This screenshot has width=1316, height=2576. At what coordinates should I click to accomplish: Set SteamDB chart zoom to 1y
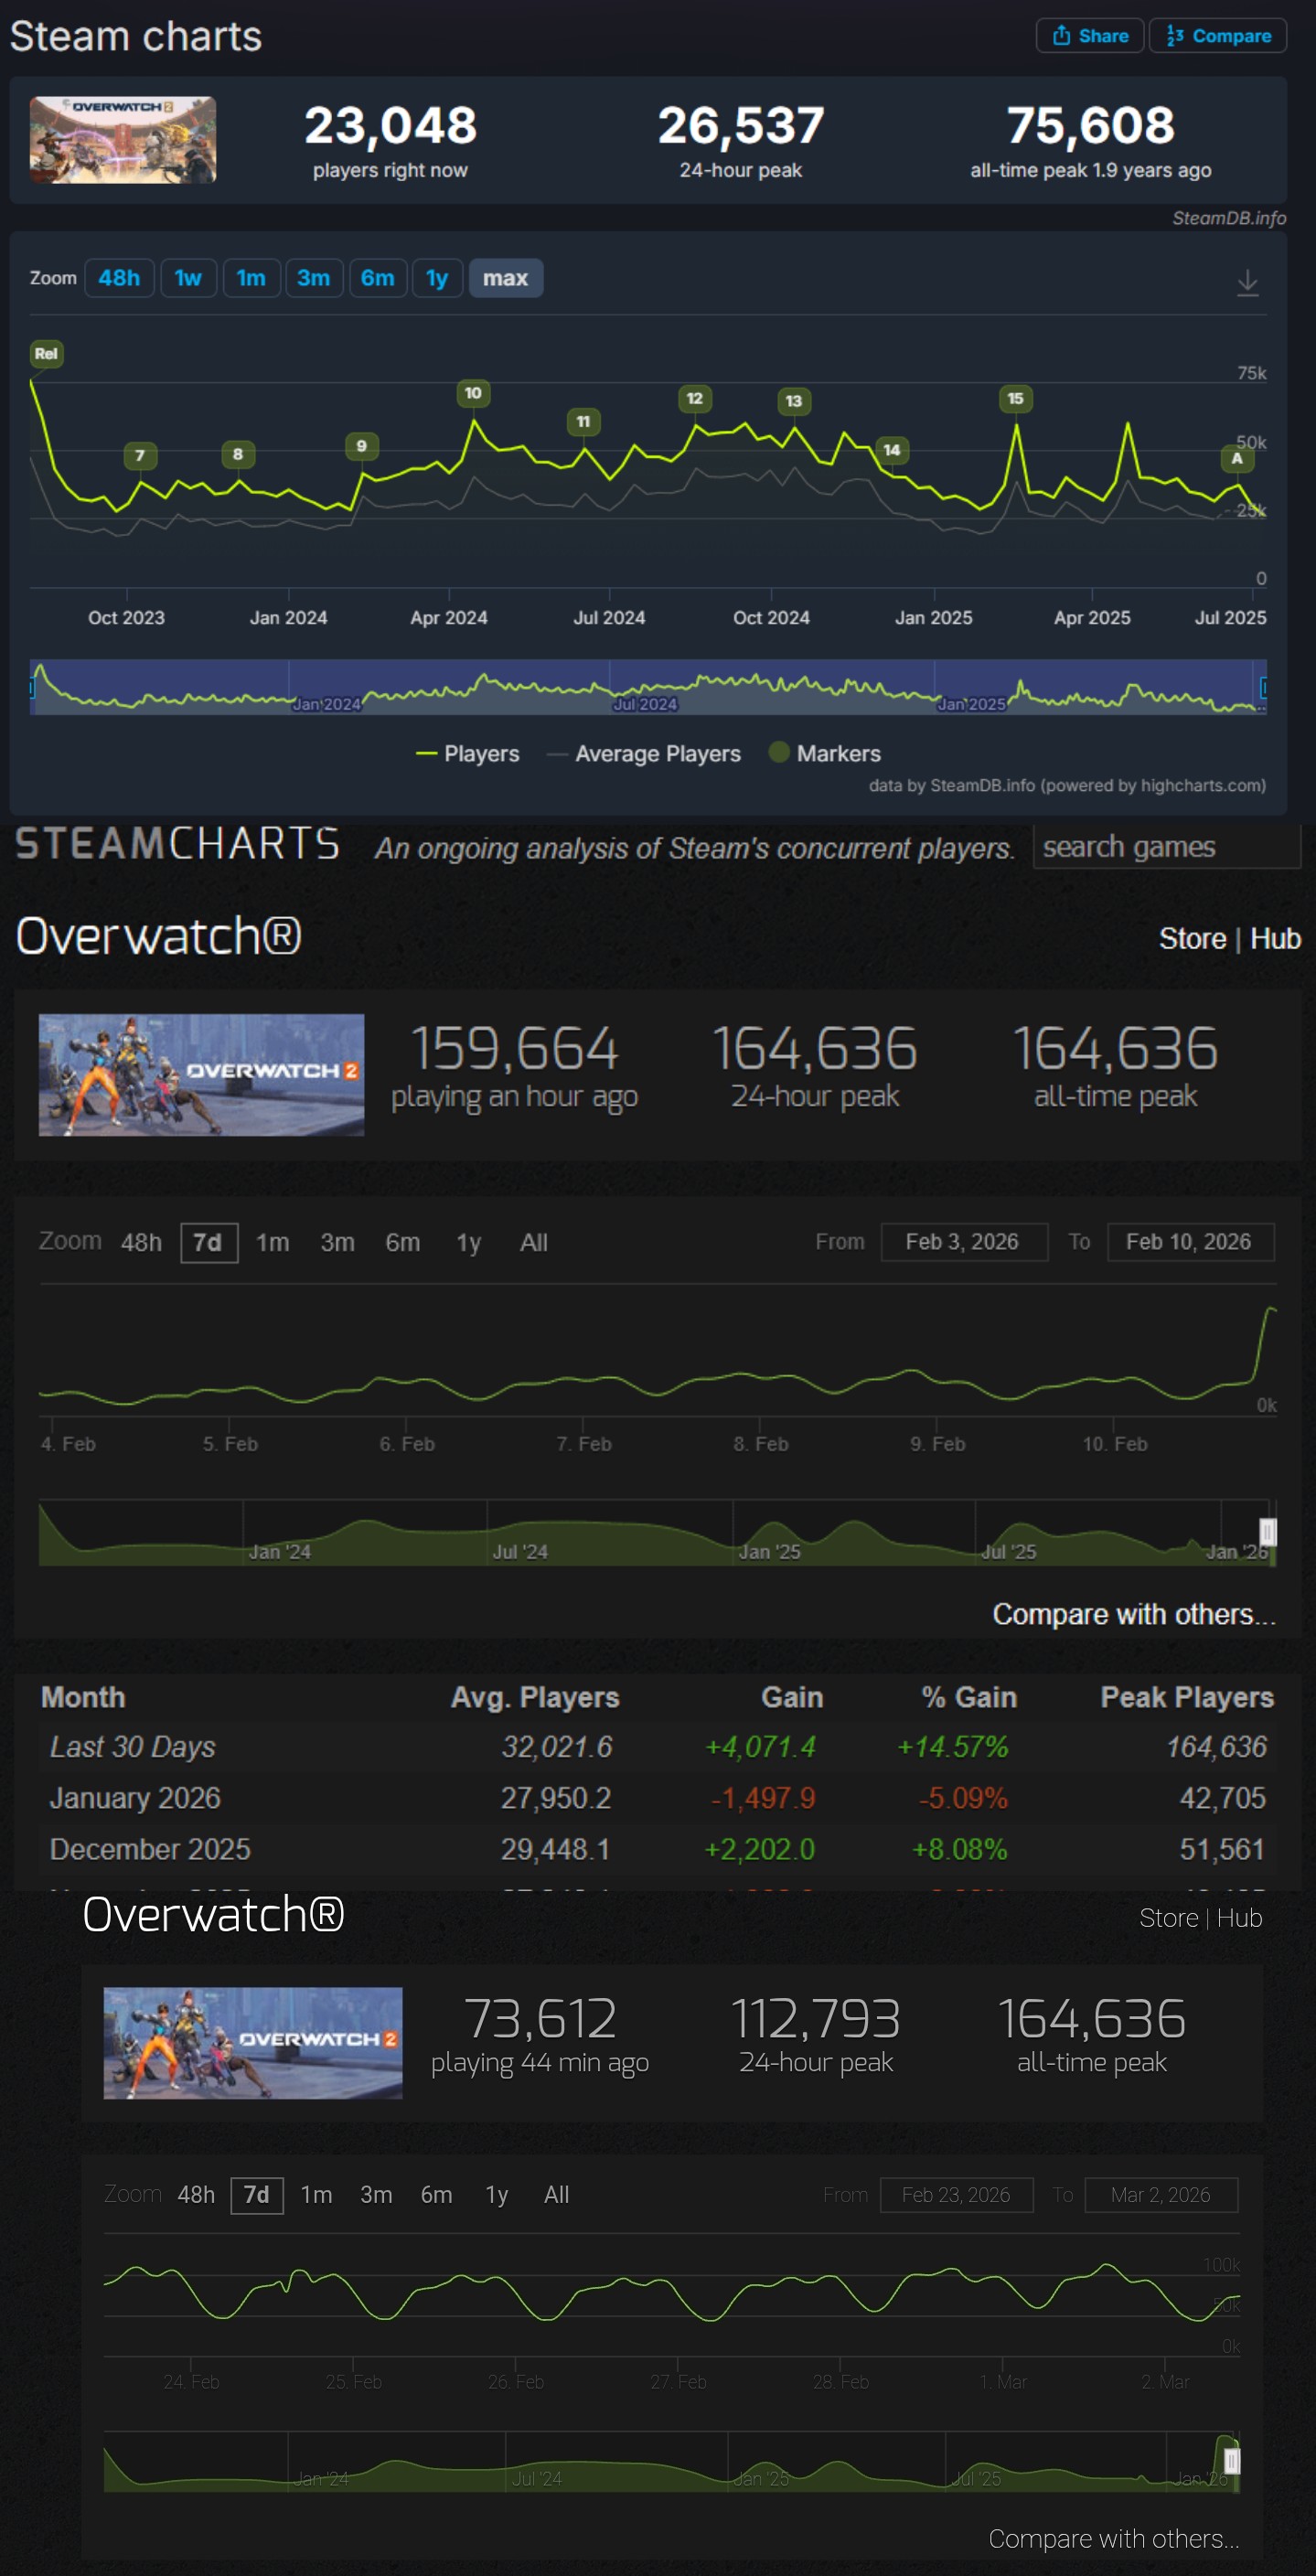[x=437, y=278]
